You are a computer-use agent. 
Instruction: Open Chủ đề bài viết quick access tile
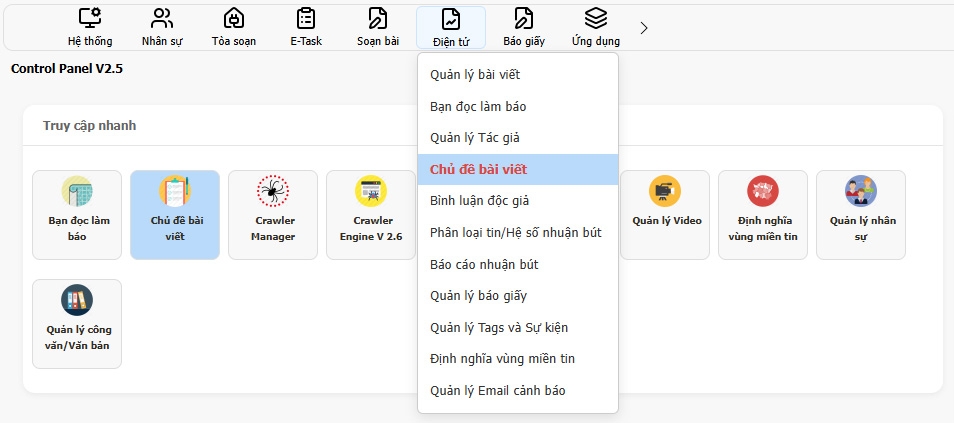coord(175,215)
